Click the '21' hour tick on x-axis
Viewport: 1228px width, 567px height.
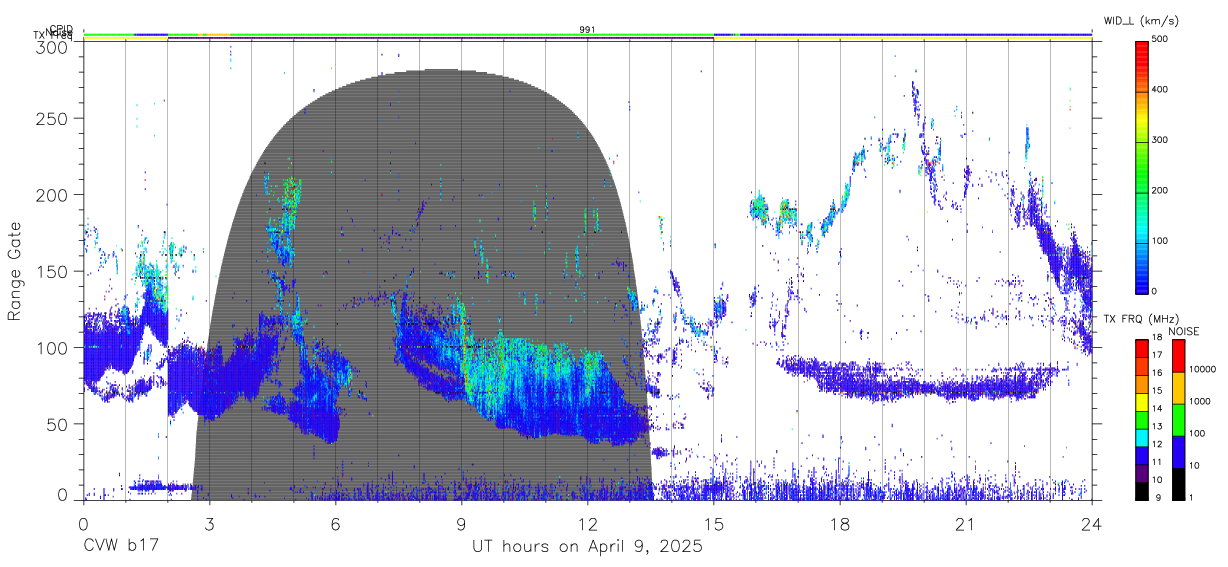pyautogui.click(x=966, y=523)
